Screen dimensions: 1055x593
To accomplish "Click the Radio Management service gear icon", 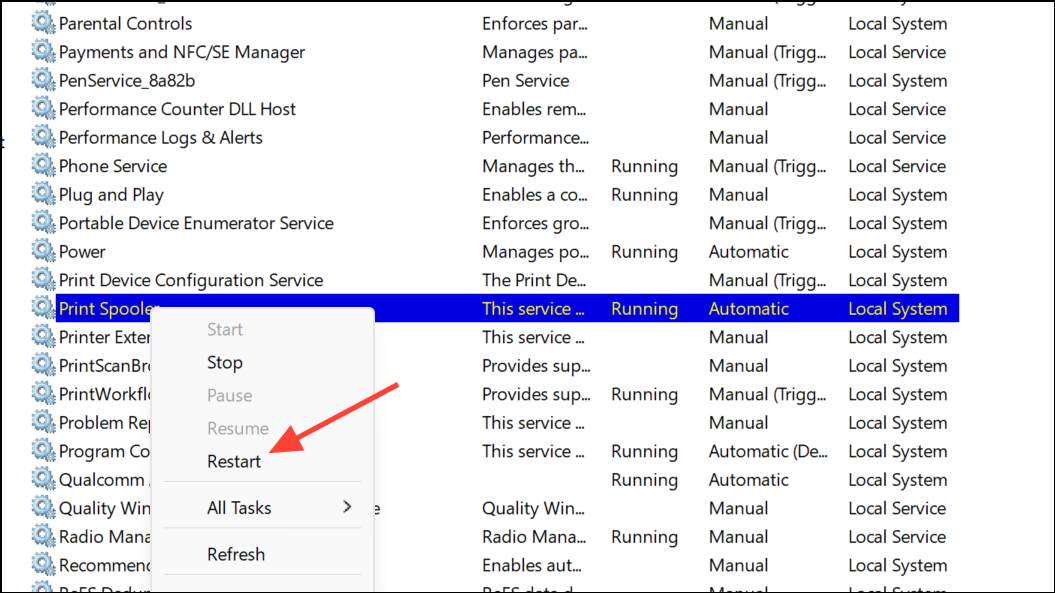I will 43,536.
